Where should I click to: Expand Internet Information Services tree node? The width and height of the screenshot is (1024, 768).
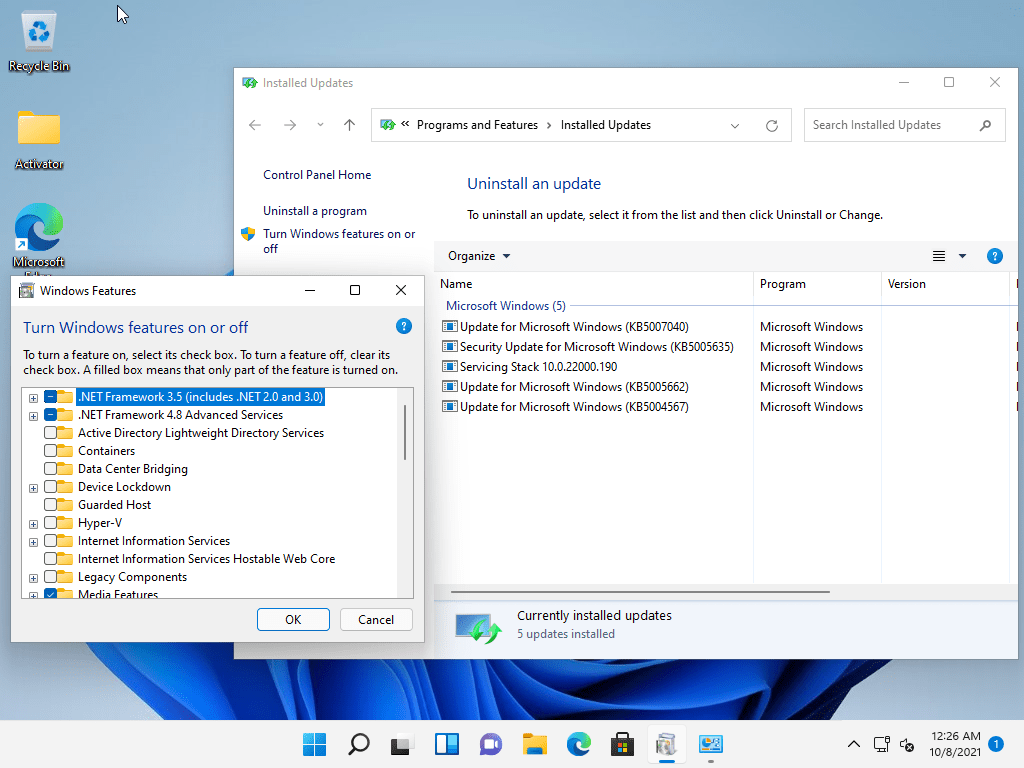[33, 542]
